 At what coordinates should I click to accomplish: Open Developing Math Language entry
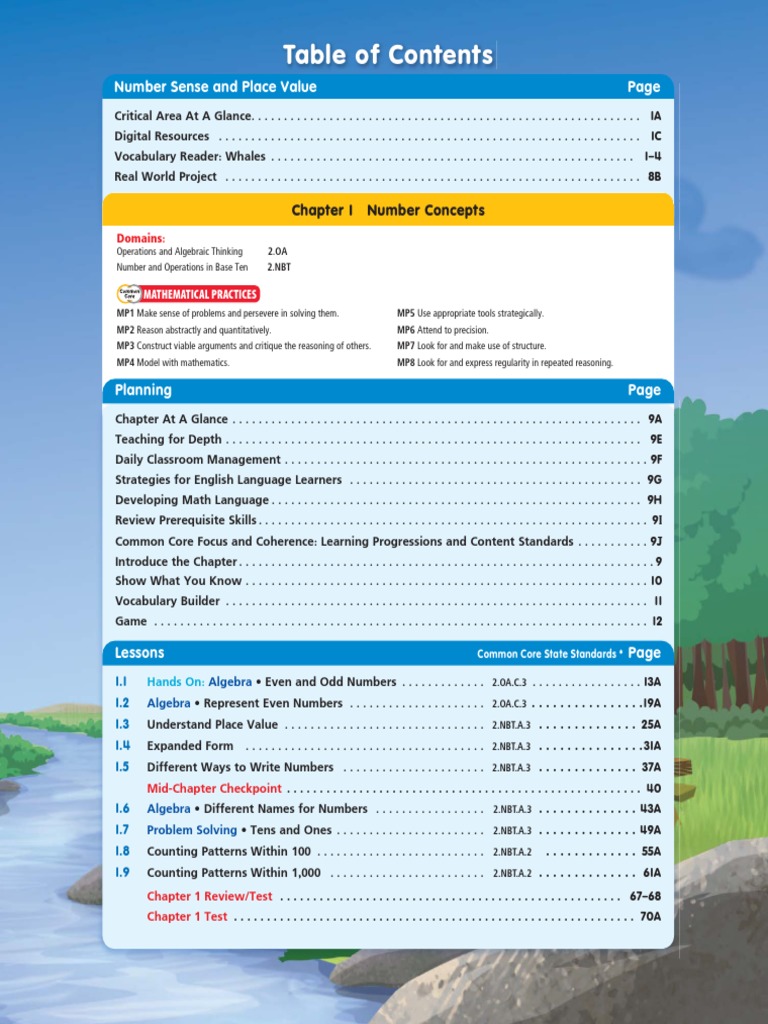coord(388,500)
